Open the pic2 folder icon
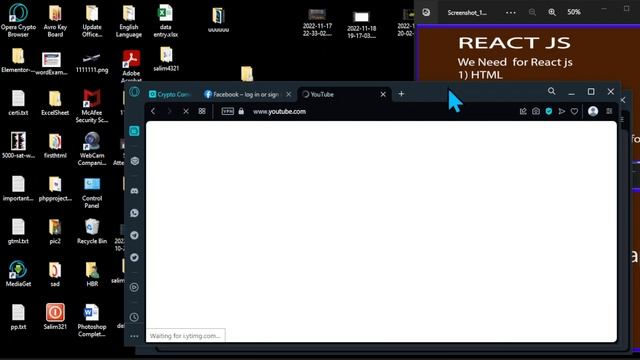The height and width of the screenshot is (360, 640). [55, 231]
